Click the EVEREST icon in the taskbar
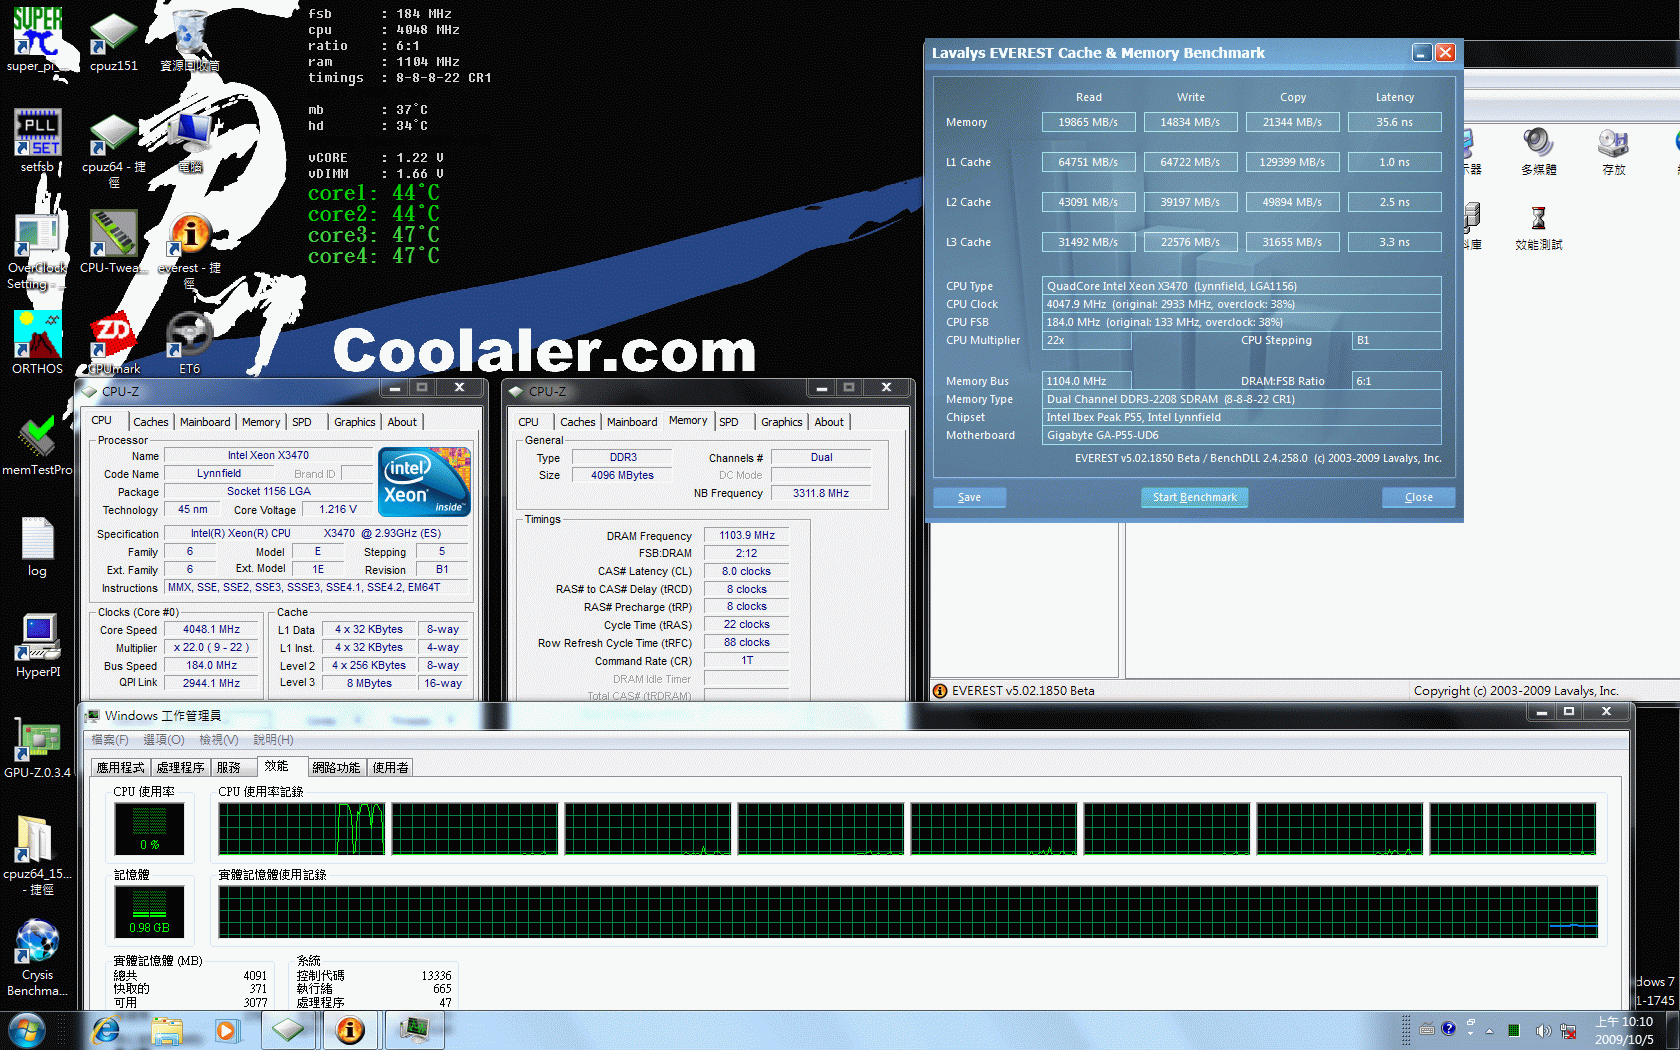 pyautogui.click(x=350, y=1030)
